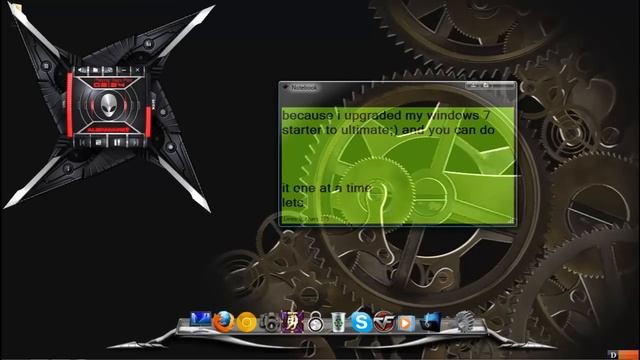Minimize the Alienware media player

pos(124,71)
